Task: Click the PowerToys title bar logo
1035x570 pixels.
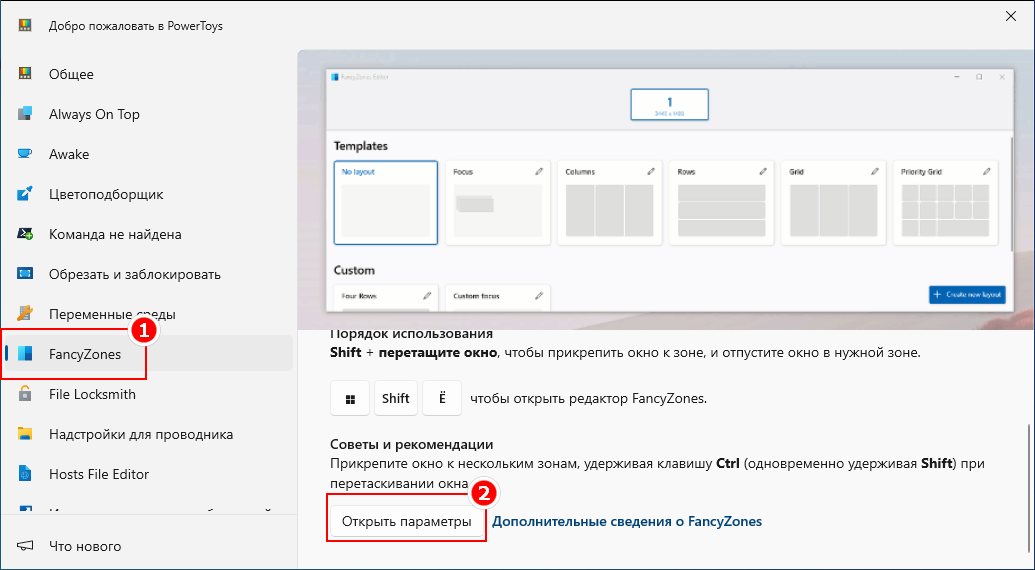Action: tap(25, 26)
